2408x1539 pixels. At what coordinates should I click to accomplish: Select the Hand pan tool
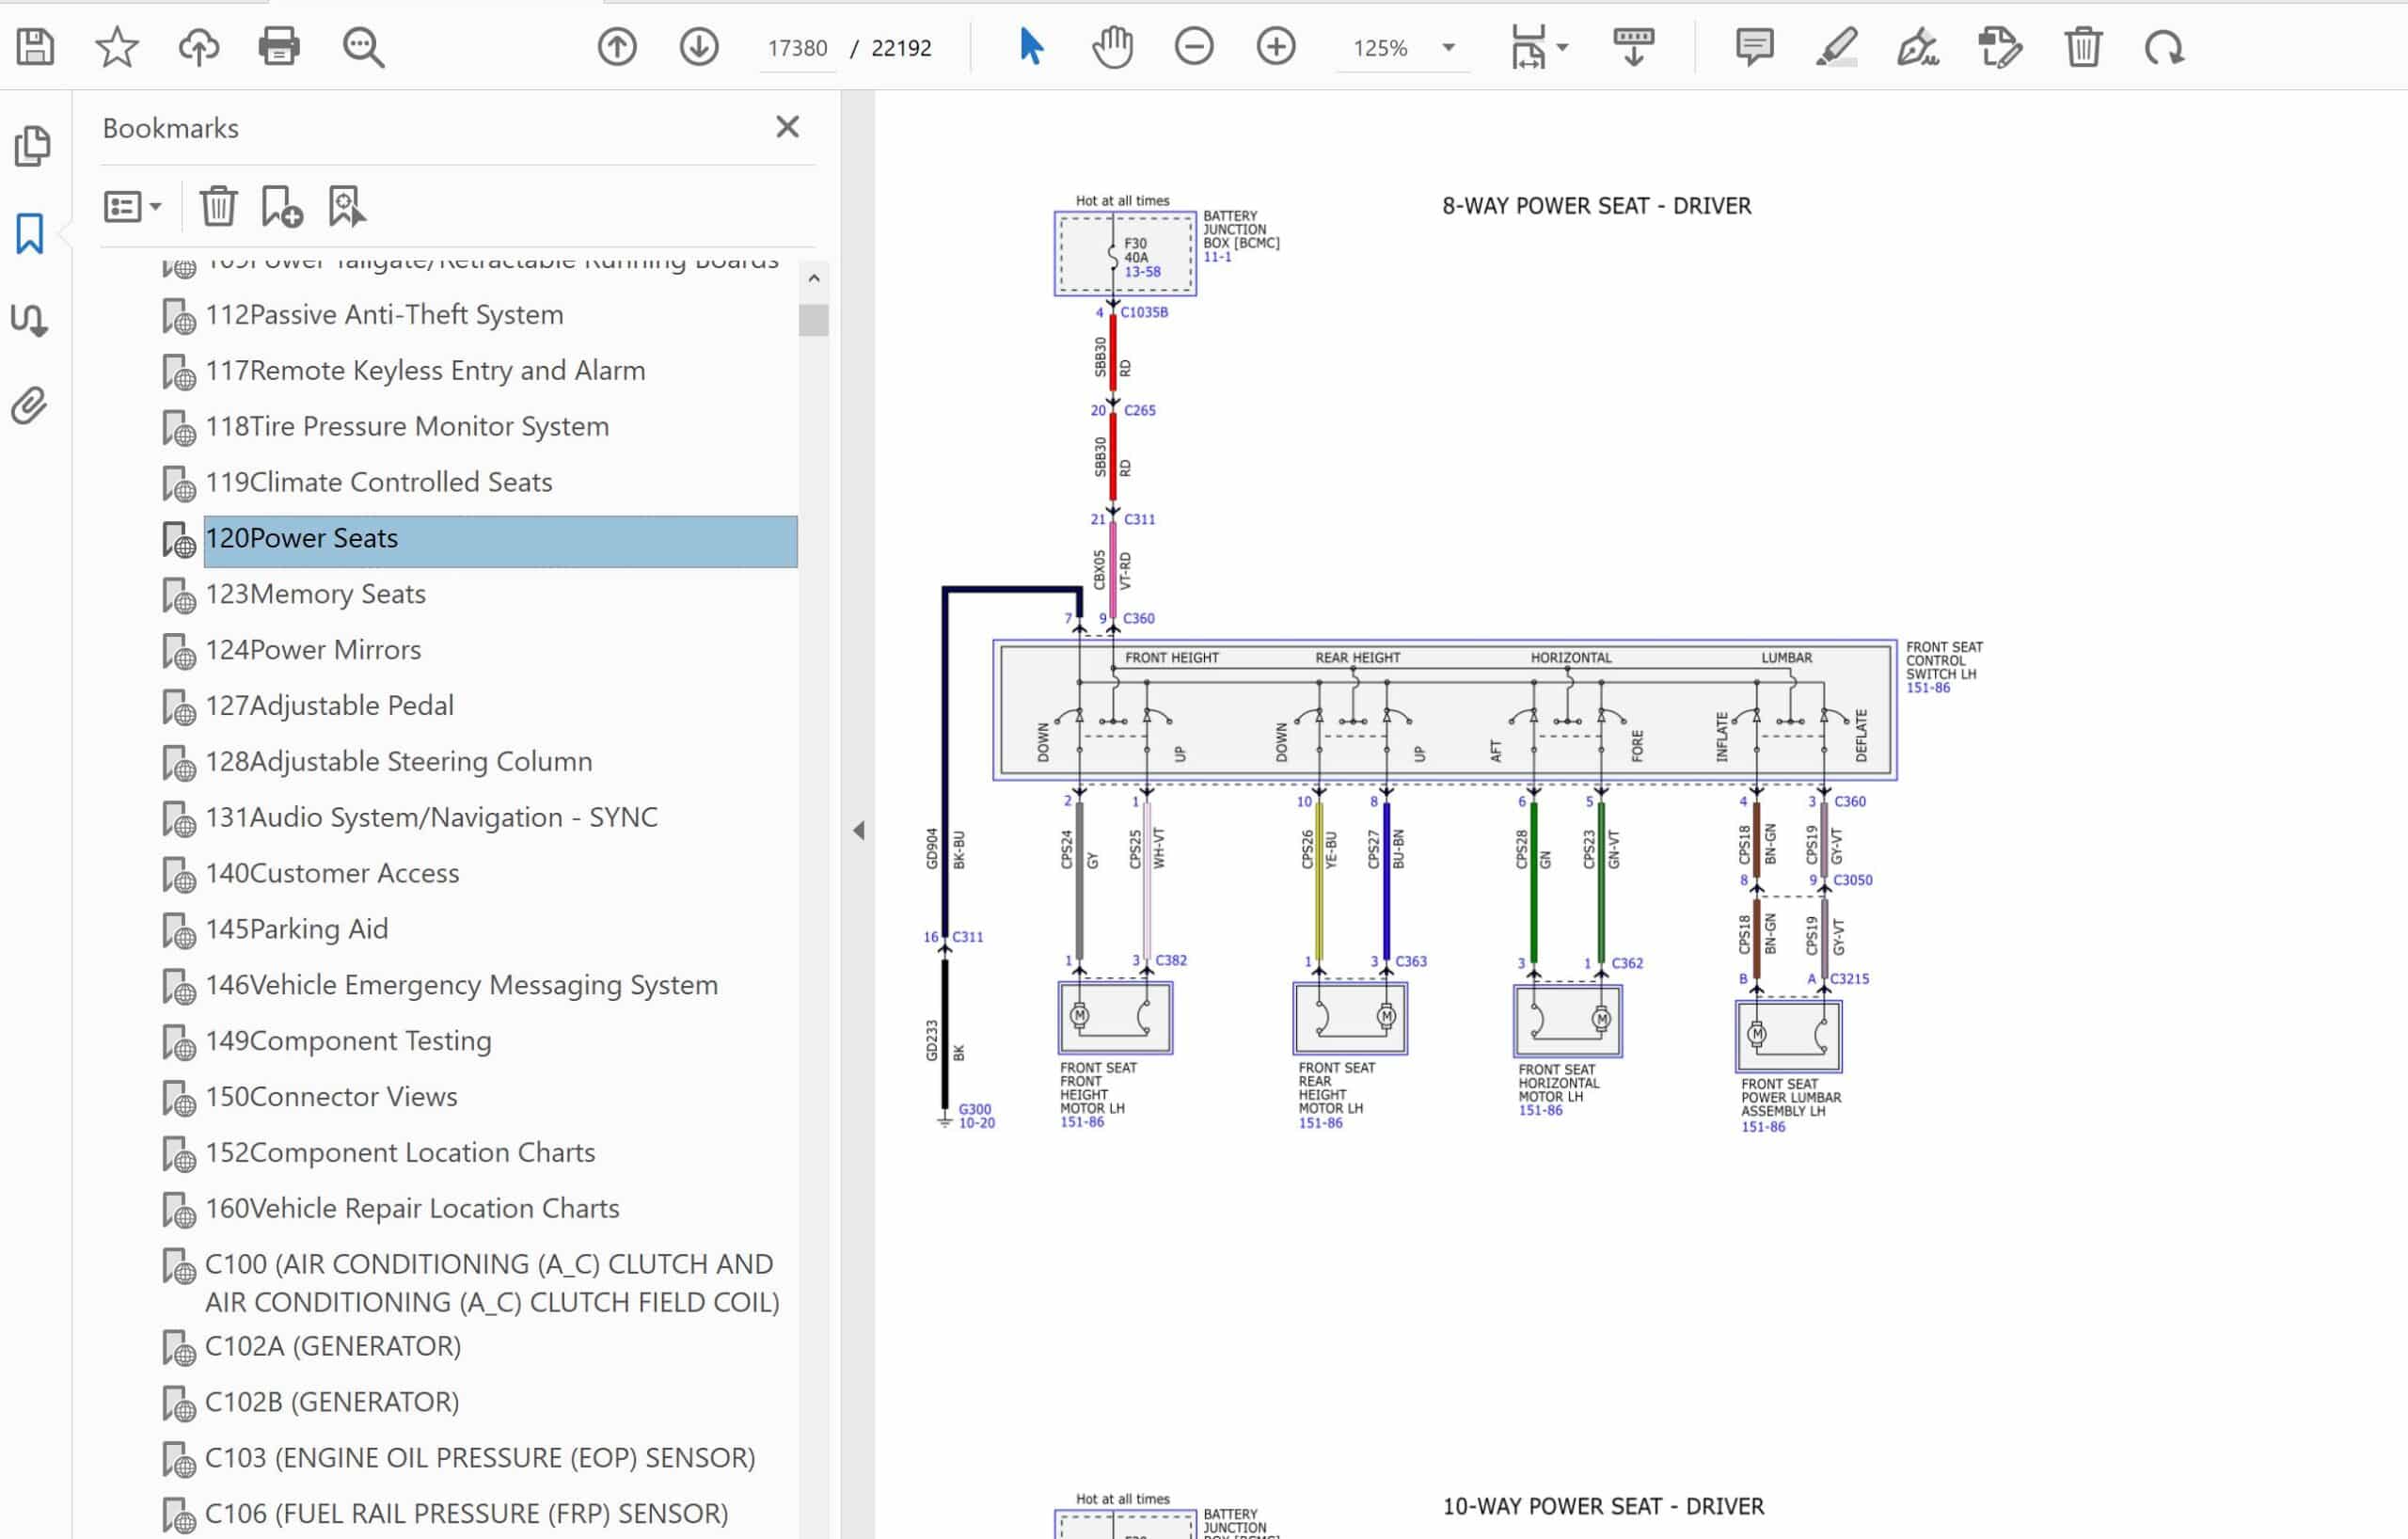1112,47
